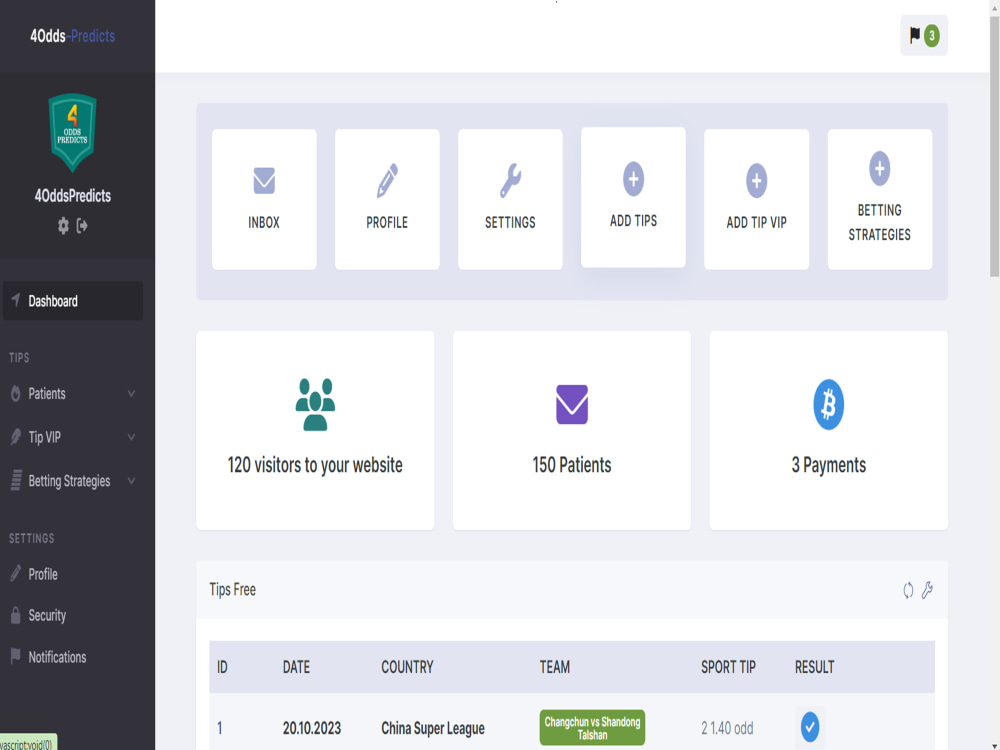Viewport: 1000px width, 750px height.
Task: Click the Profile pencil icon card
Action: click(387, 199)
